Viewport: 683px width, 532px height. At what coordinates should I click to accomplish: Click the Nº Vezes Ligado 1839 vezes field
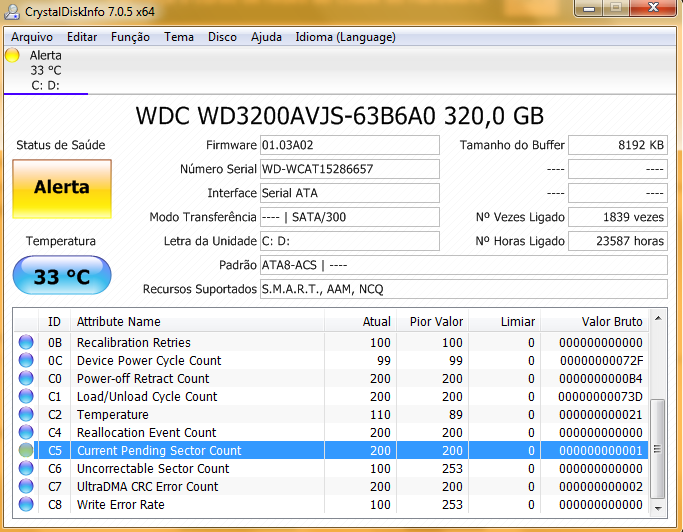click(x=618, y=217)
